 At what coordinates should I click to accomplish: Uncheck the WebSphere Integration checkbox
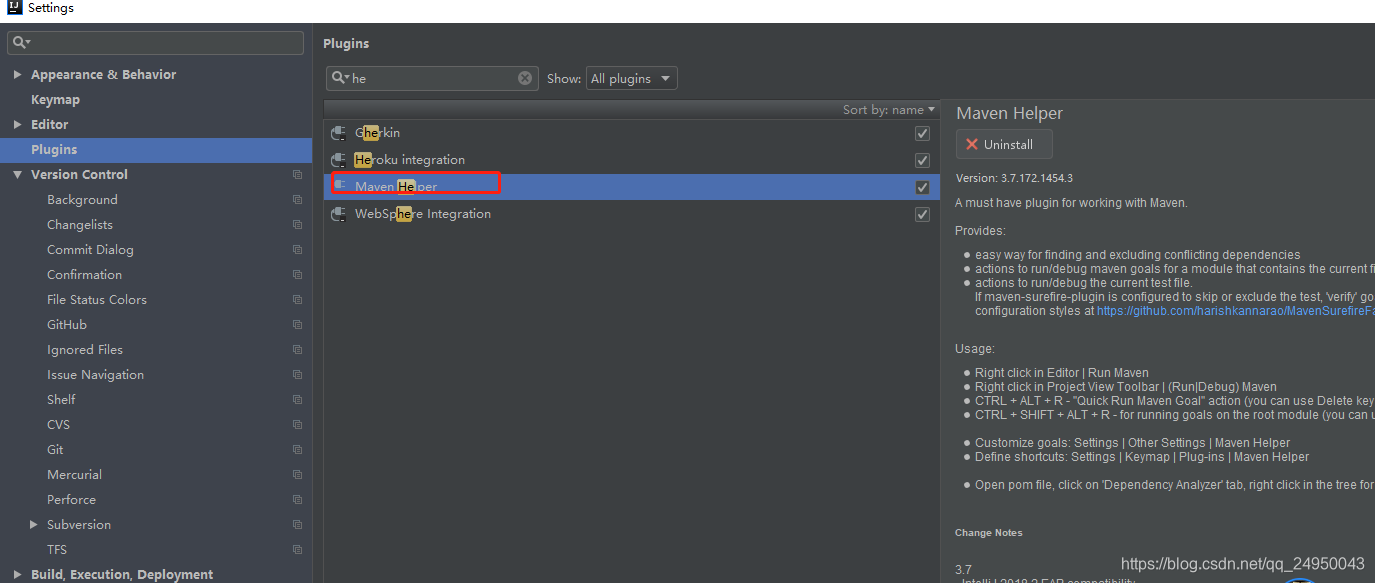tap(921, 214)
